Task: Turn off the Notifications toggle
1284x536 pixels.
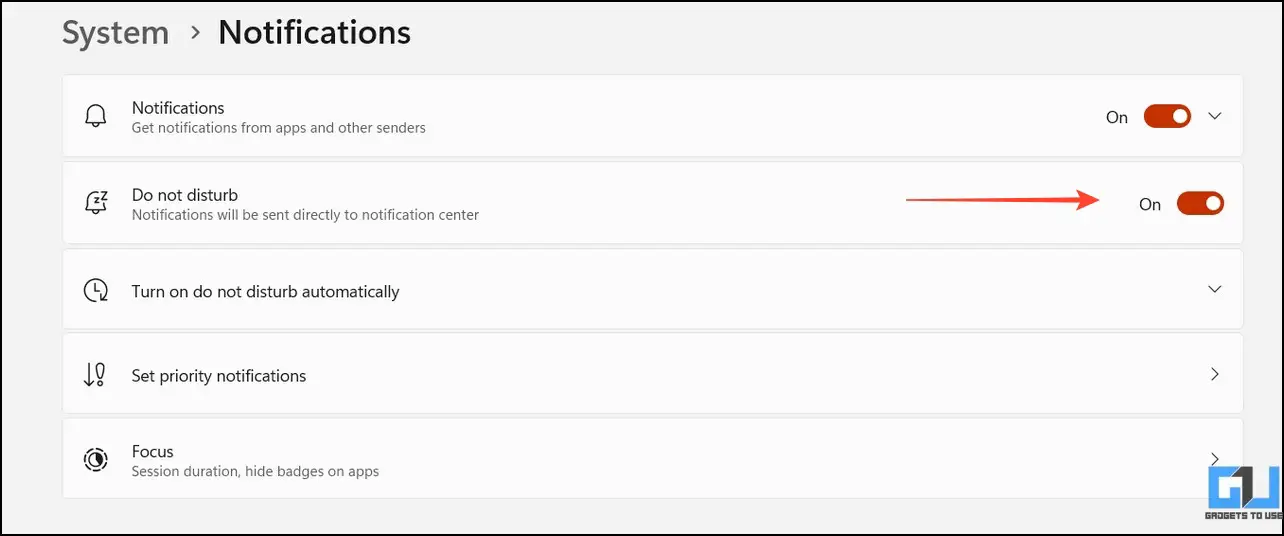Action: point(1168,117)
